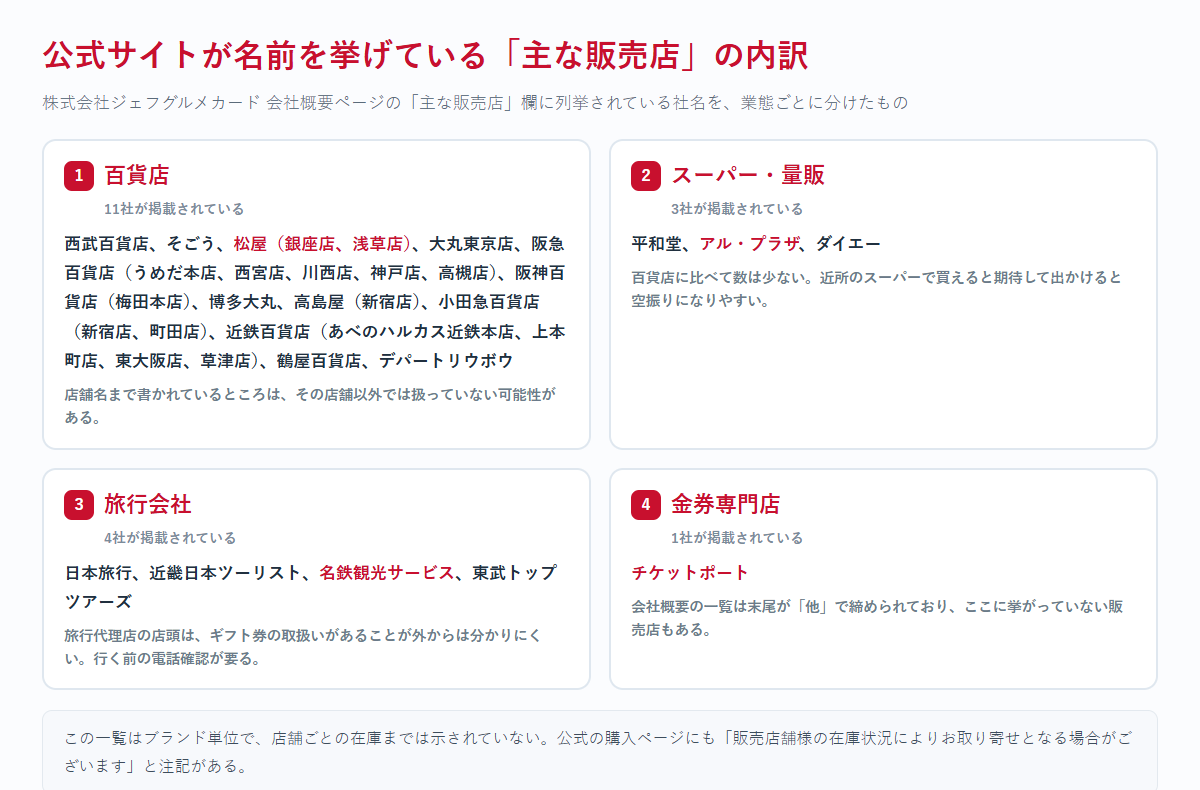This screenshot has width=1200, height=790.
Task: Click the red text アル・プラザ
Action: [x=750, y=243]
